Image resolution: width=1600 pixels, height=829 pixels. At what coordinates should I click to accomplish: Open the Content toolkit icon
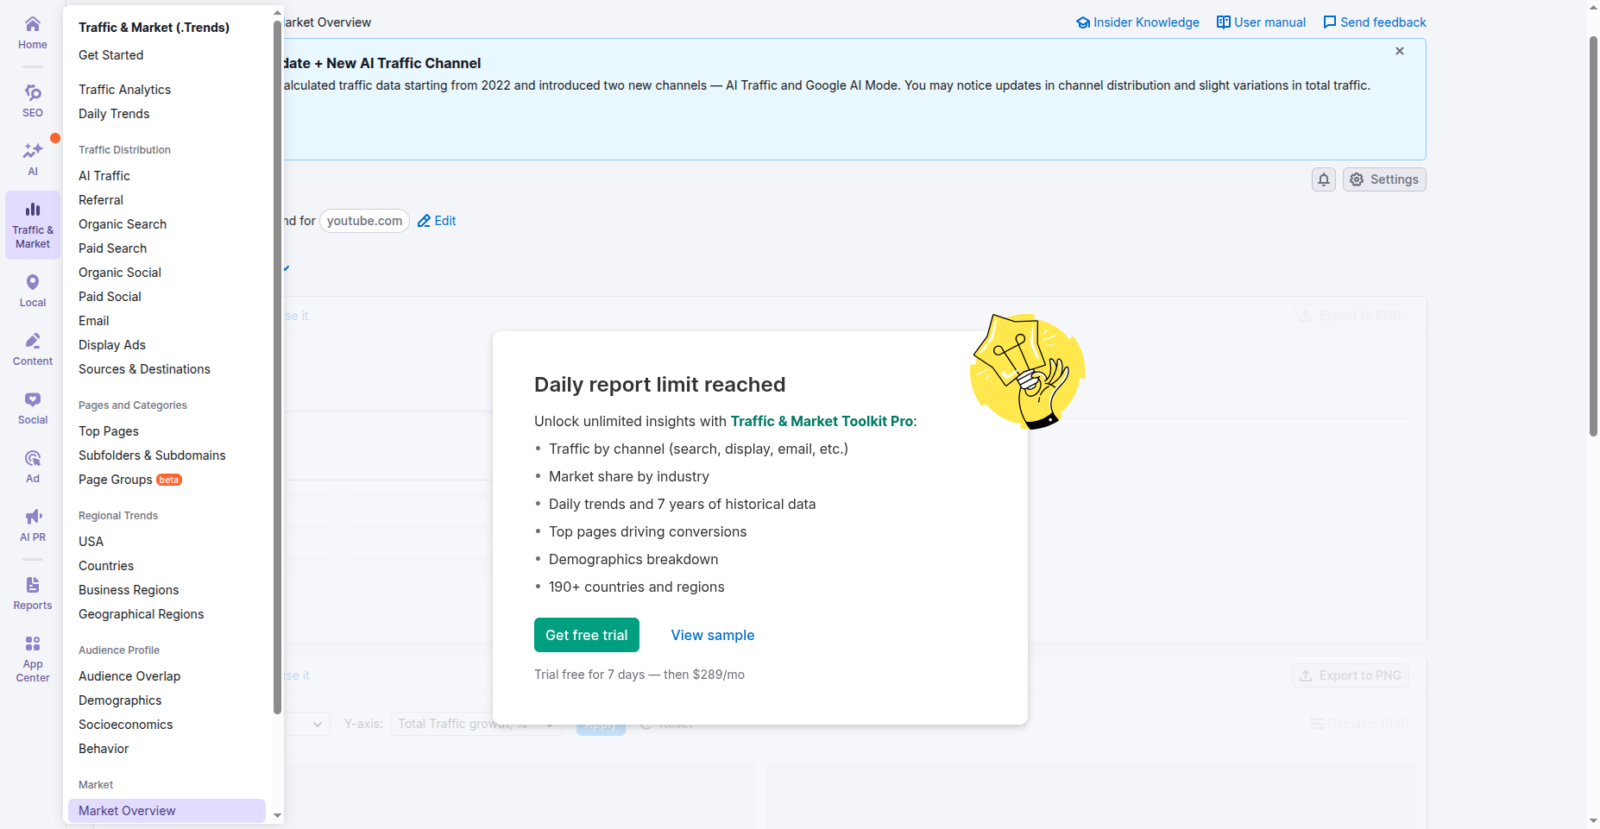click(x=32, y=349)
